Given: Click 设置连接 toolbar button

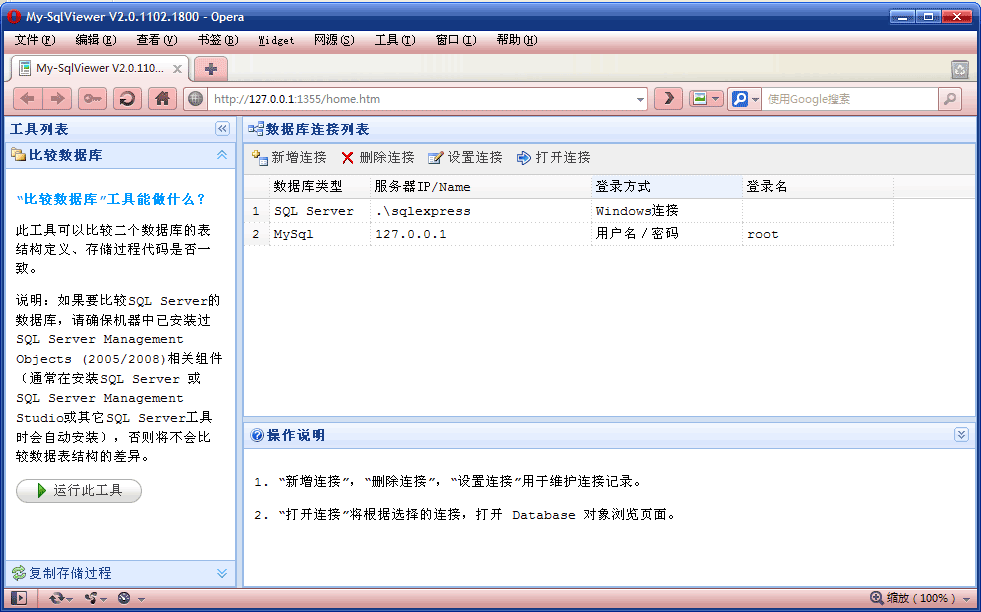Looking at the screenshot, I should [465, 158].
